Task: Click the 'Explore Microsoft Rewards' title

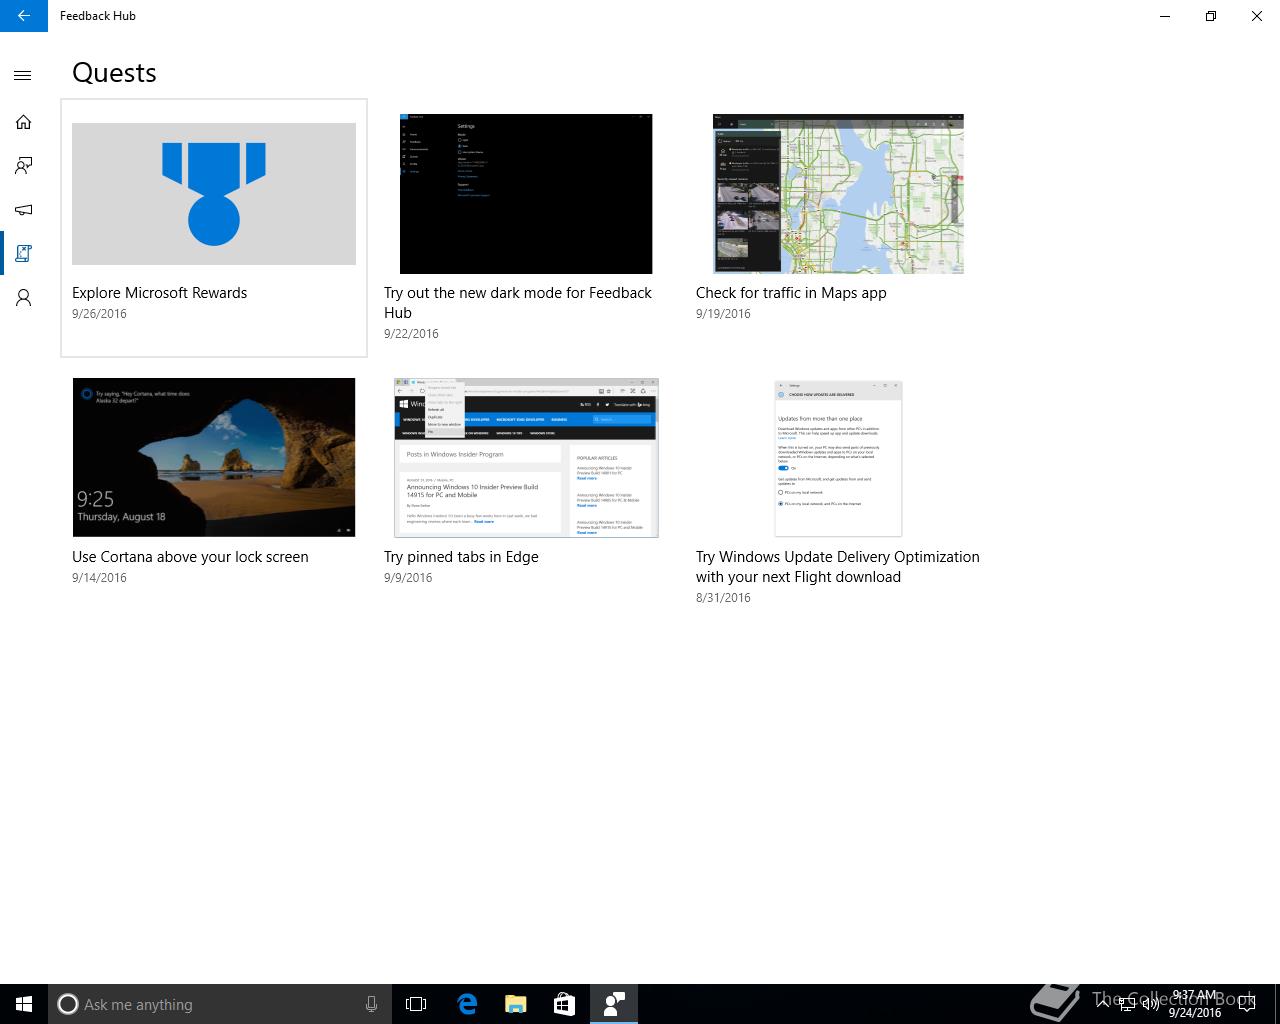Action: (x=160, y=293)
